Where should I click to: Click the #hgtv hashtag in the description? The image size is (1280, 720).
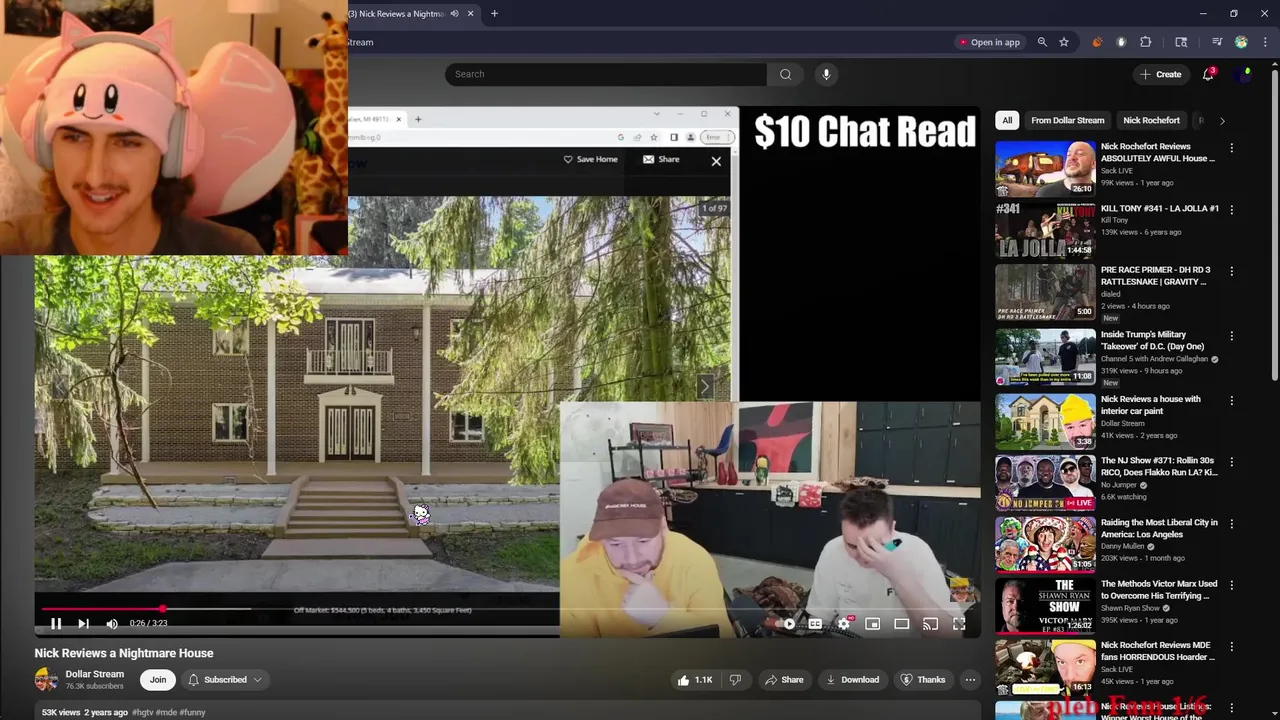tap(144, 712)
